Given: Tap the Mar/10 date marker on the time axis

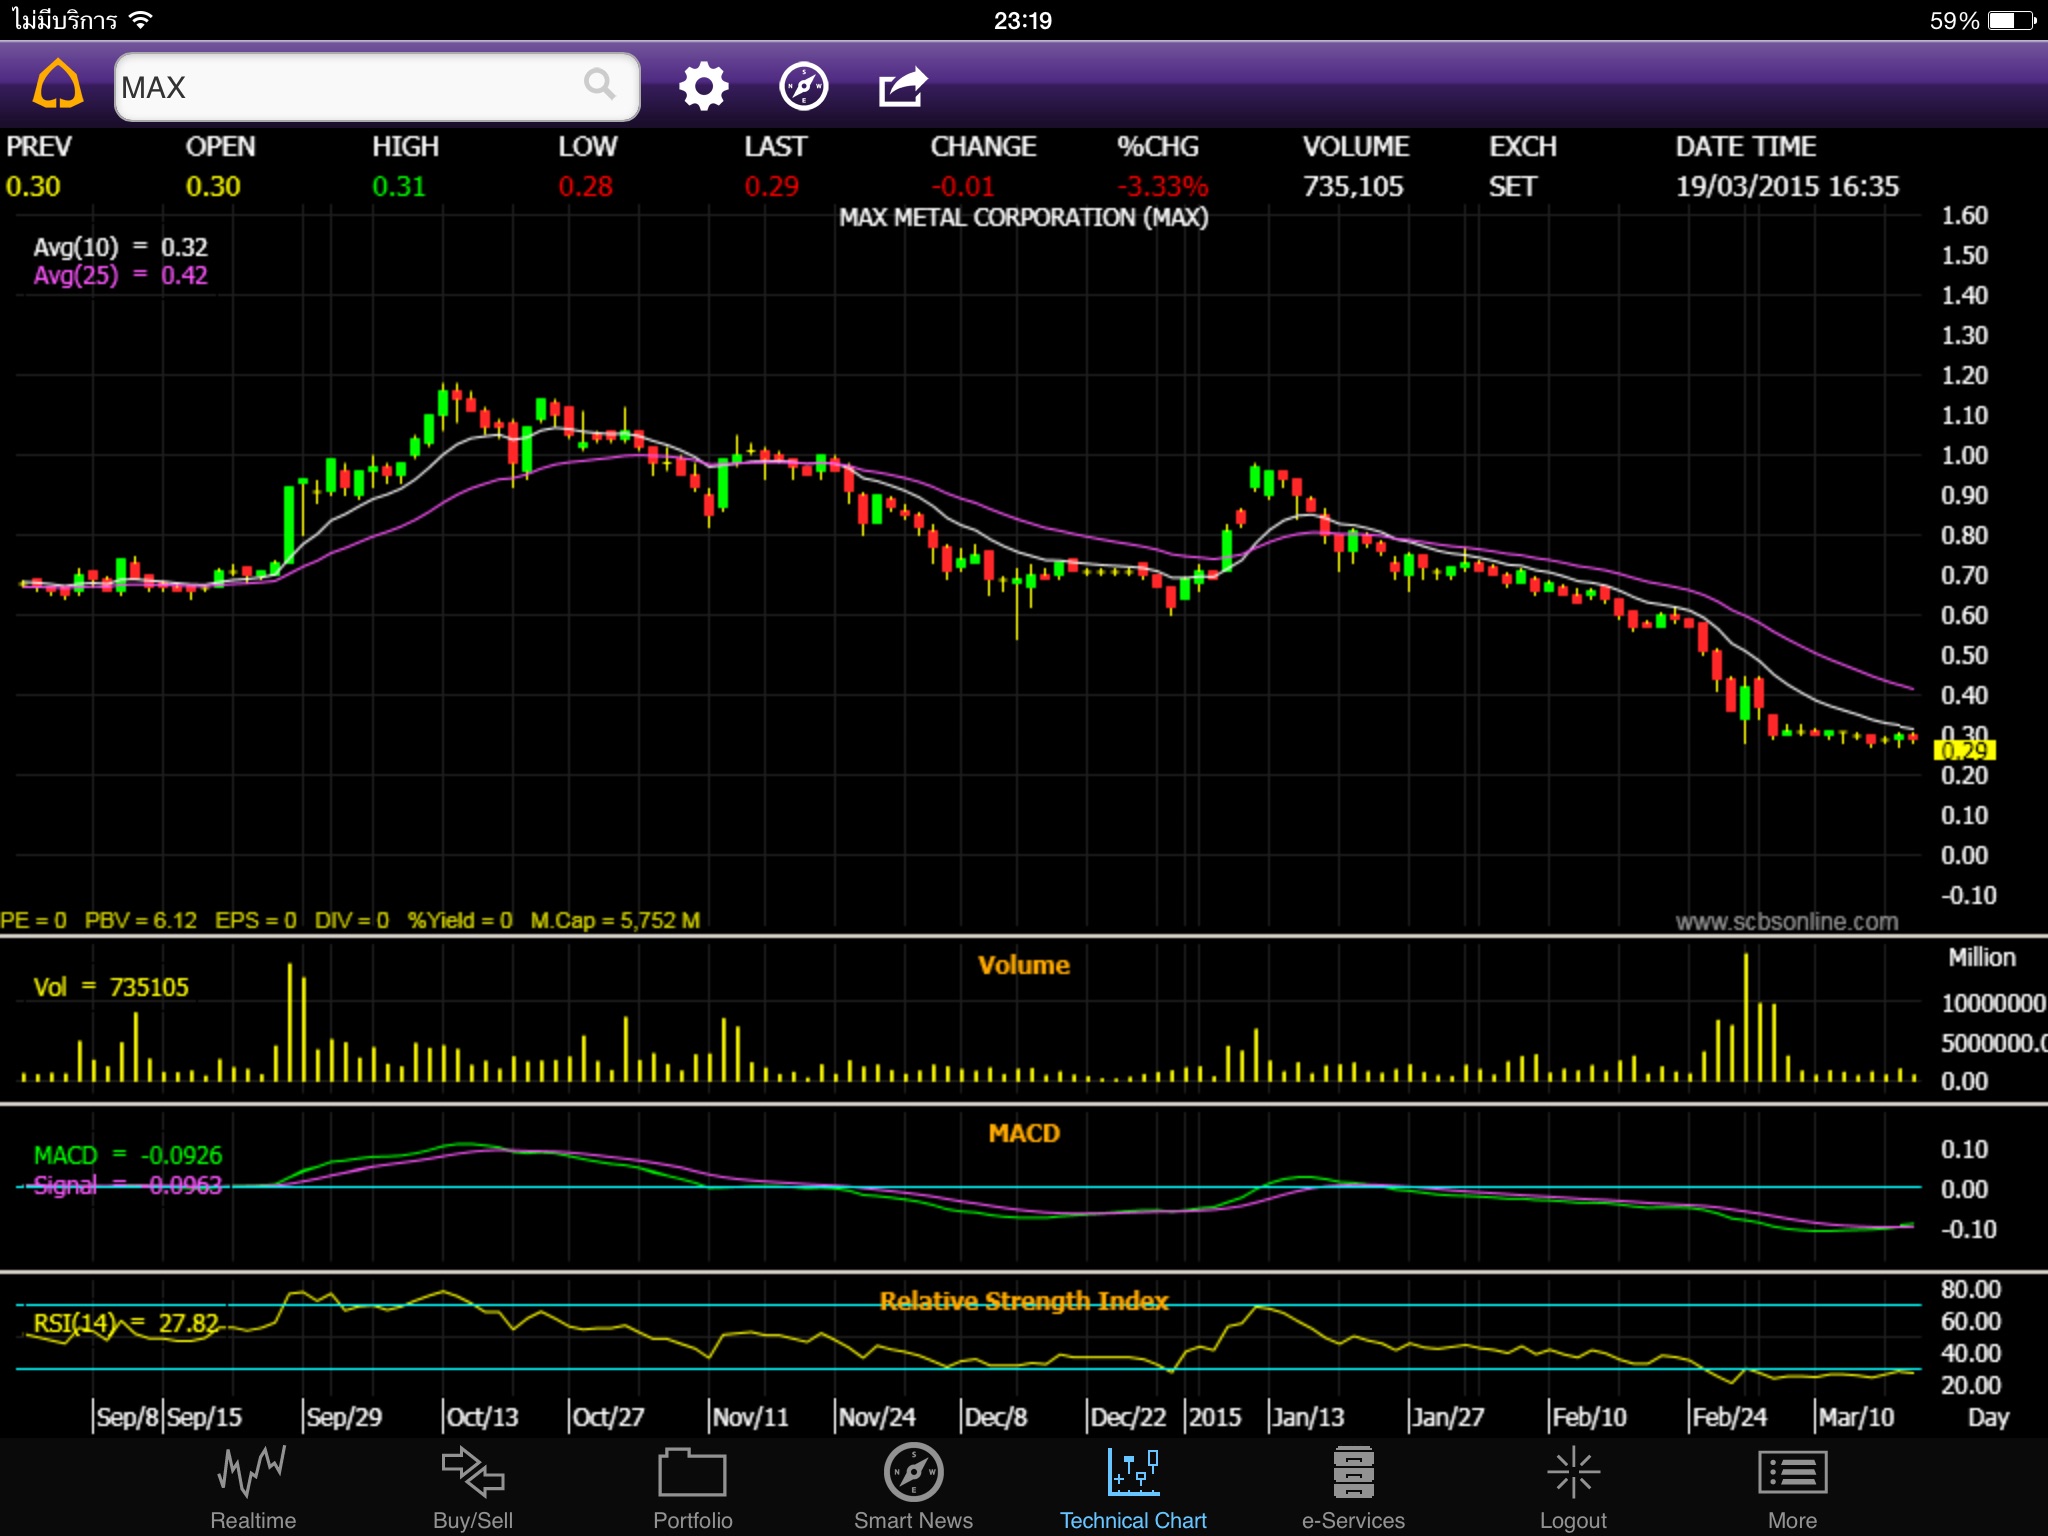Looking at the screenshot, I should tap(1856, 1417).
